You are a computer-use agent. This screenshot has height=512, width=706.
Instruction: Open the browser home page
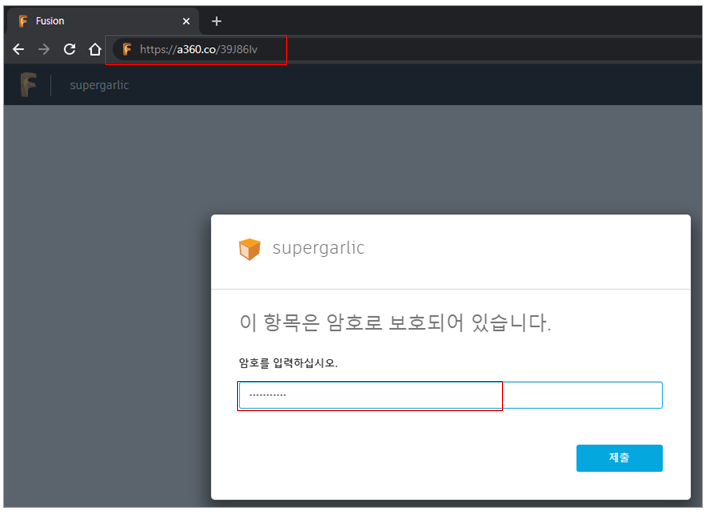click(x=95, y=49)
